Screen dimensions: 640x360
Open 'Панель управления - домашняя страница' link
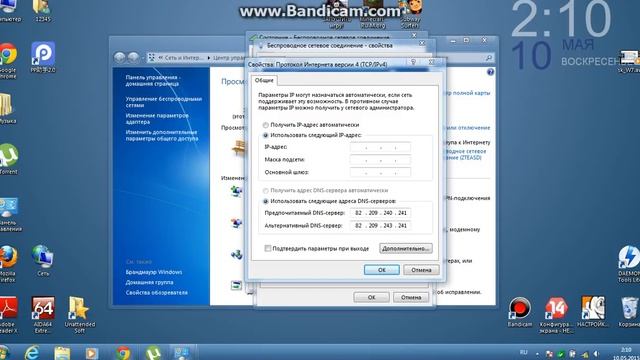[153, 80]
